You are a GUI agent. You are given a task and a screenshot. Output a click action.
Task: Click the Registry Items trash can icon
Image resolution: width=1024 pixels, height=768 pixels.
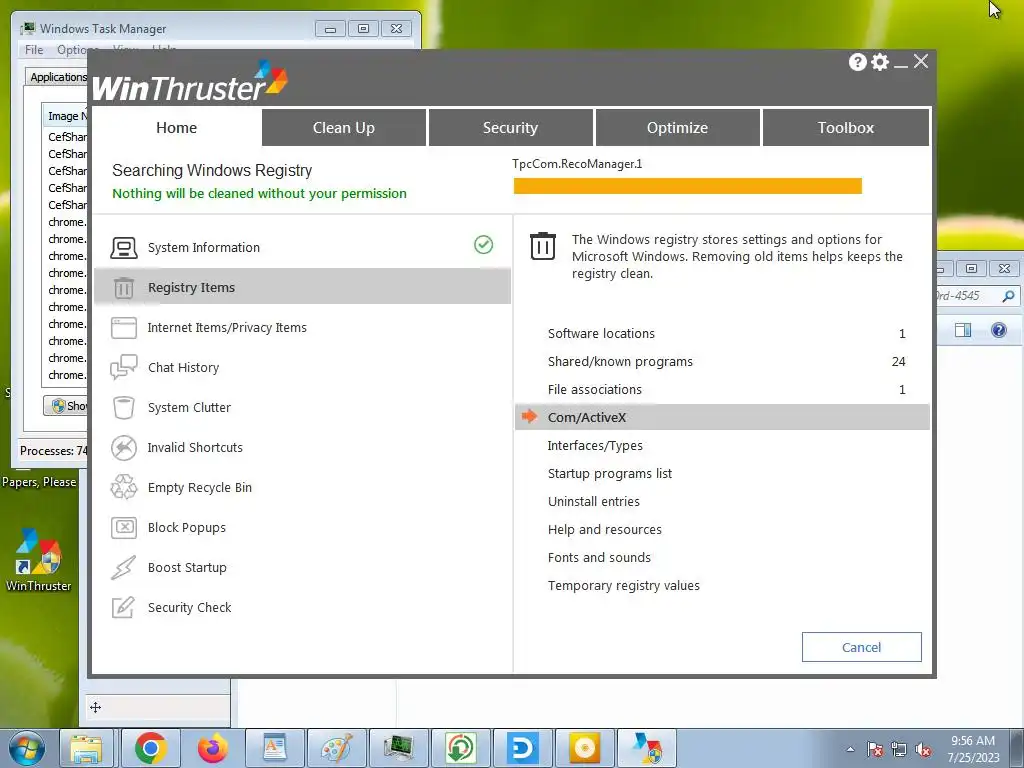[x=123, y=287]
